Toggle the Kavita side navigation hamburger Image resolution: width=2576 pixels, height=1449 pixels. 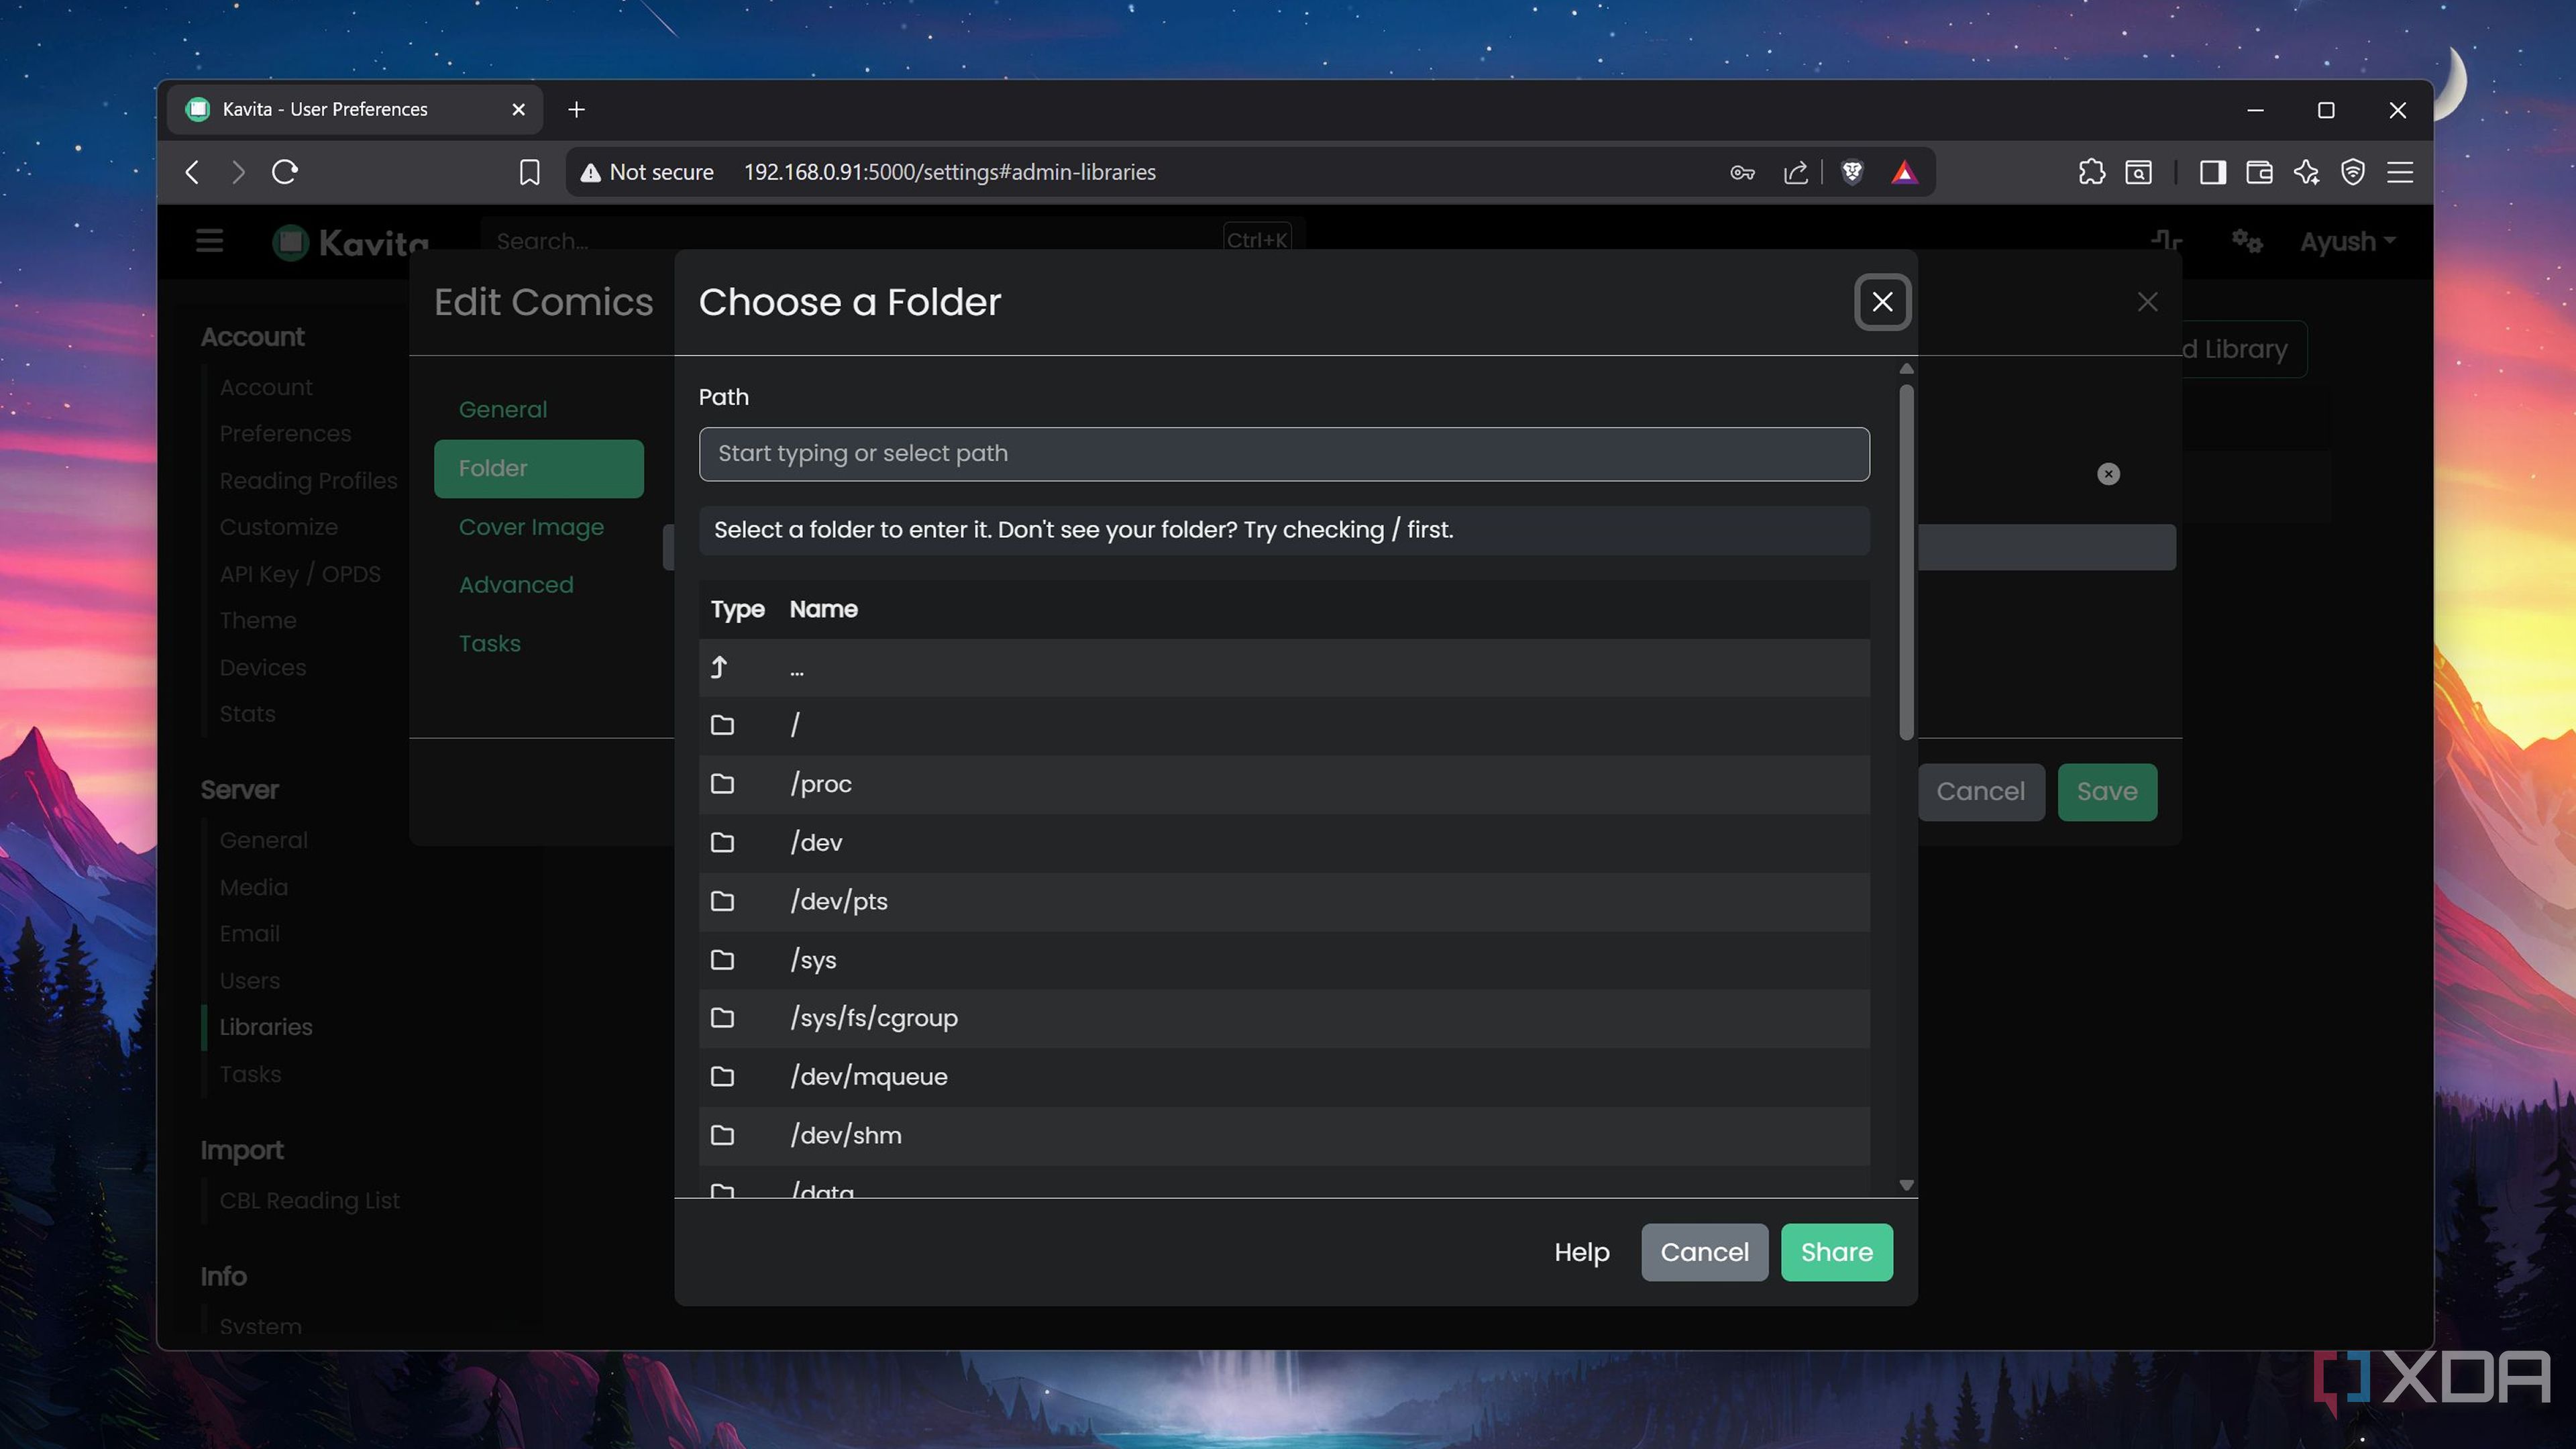click(209, 241)
